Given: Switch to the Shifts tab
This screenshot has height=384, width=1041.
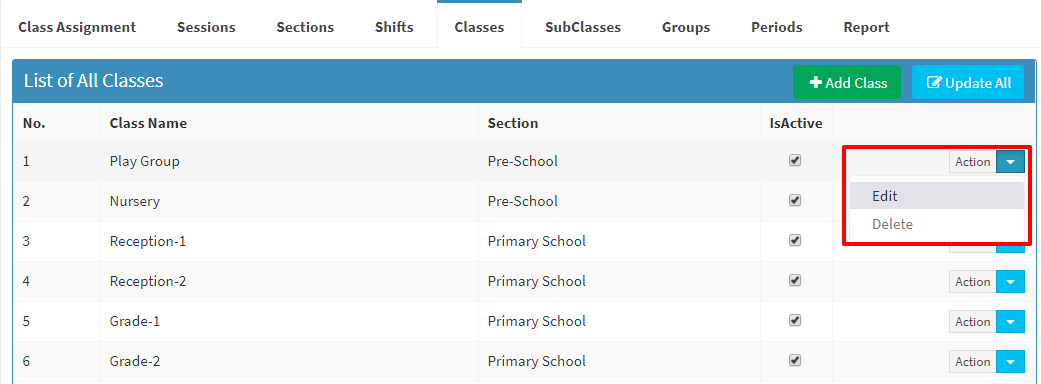Looking at the screenshot, I should [394, 27].
